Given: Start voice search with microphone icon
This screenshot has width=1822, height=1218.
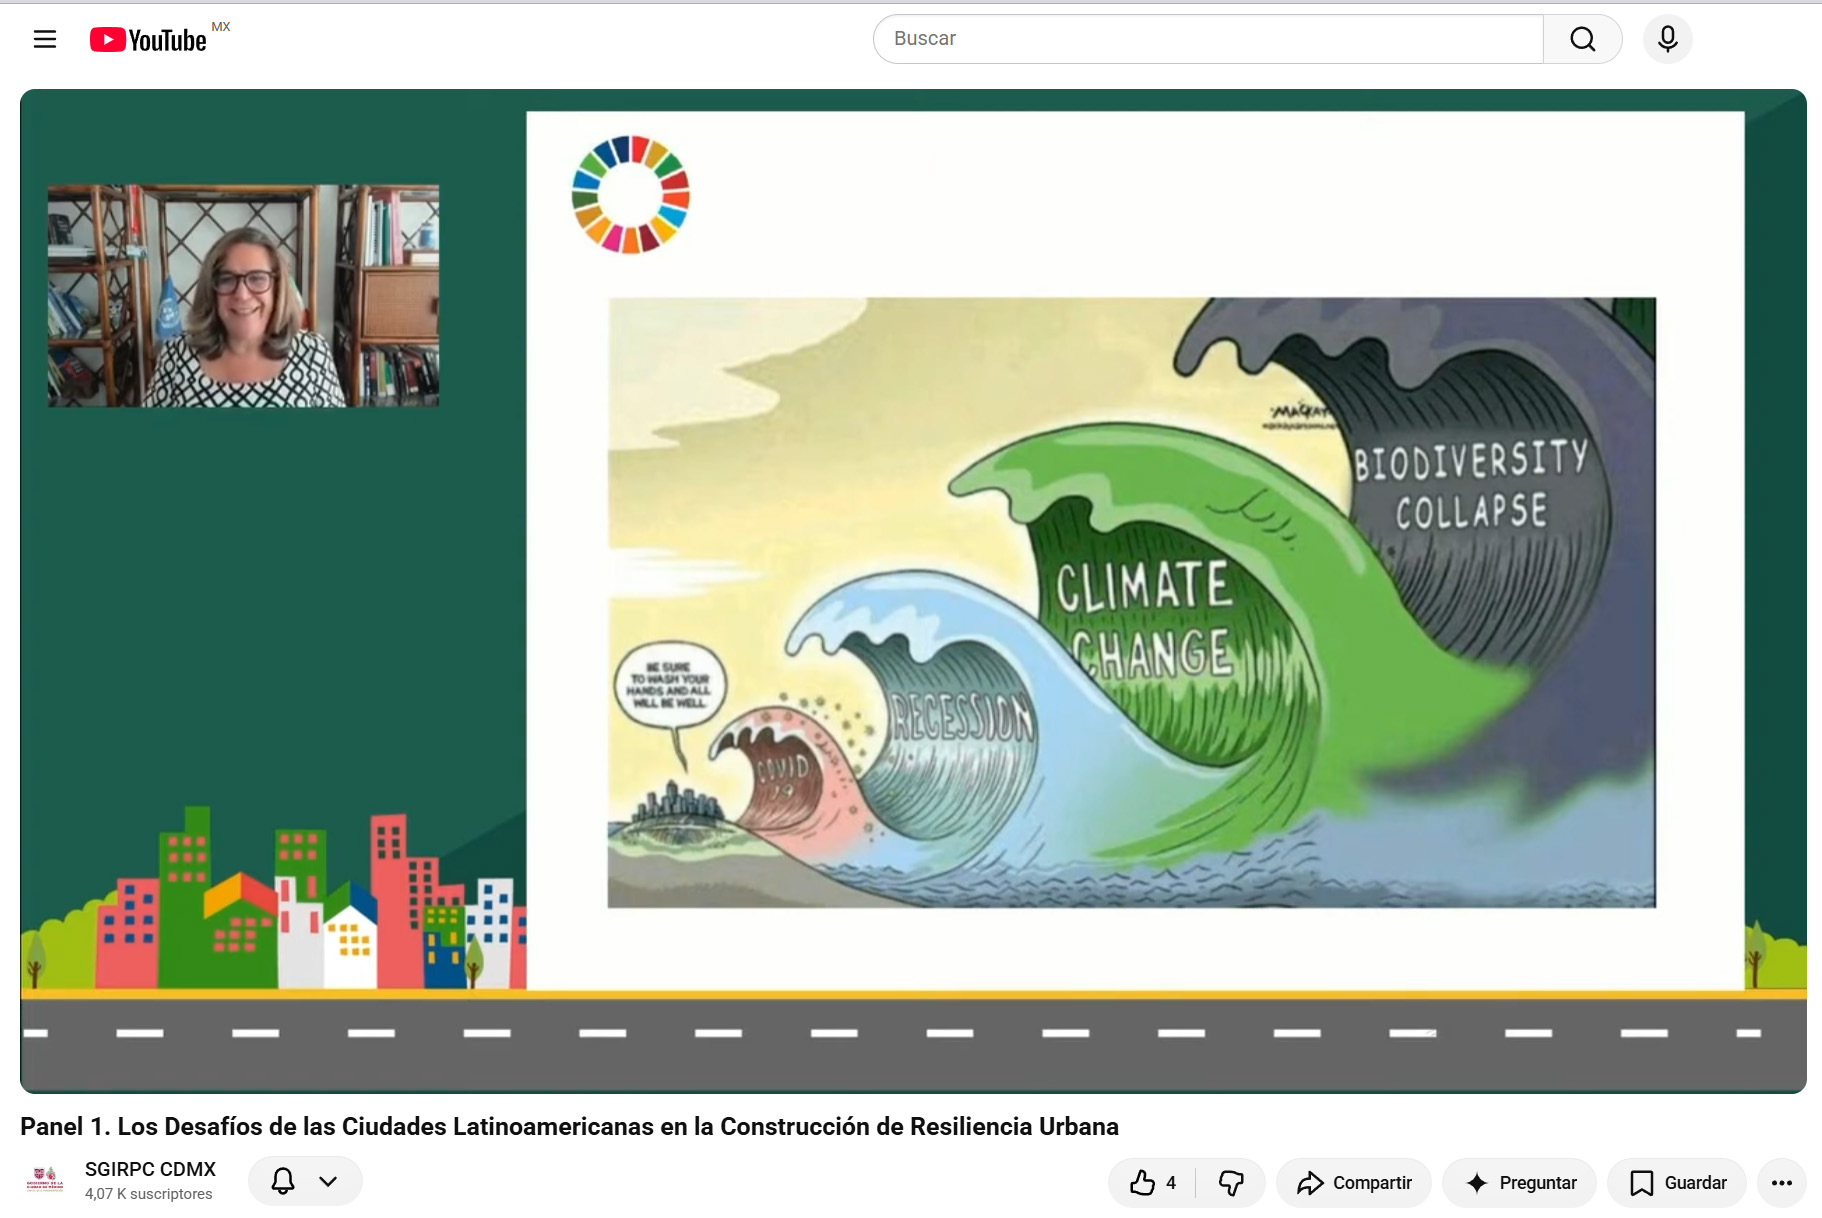Looking at the screenshot, I should pyautogui.click(x=1667, y=39).
